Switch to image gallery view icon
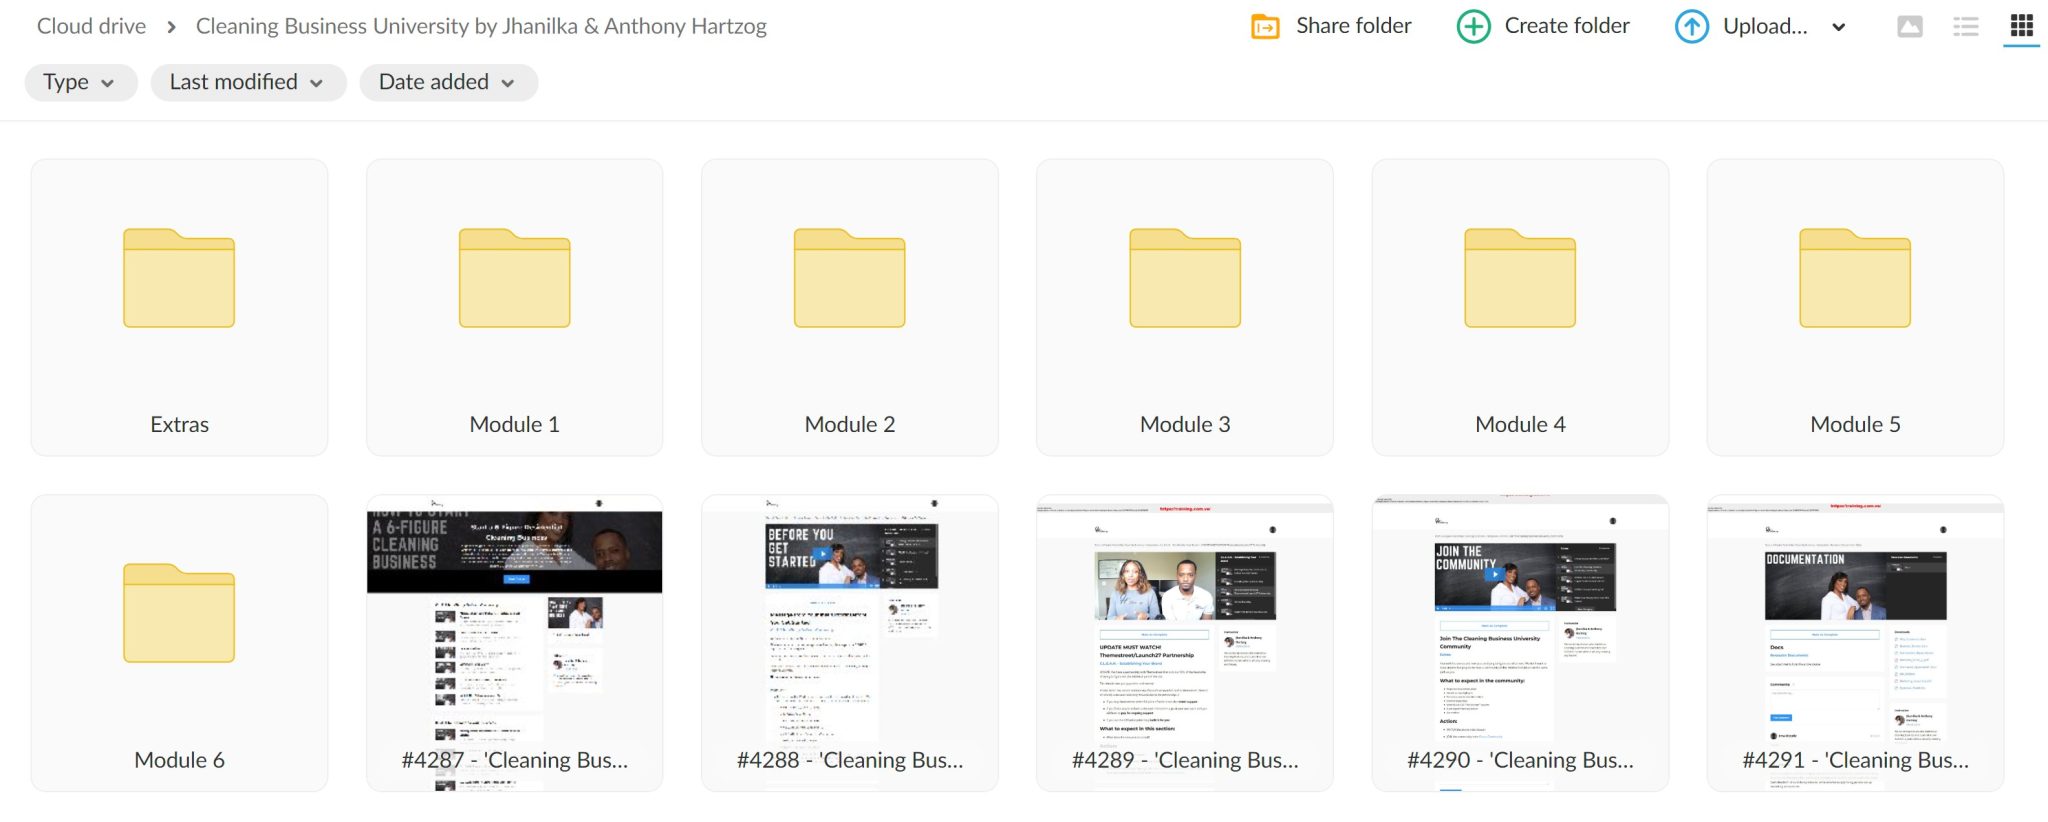2048x822 pixels. pos(1910,26)
